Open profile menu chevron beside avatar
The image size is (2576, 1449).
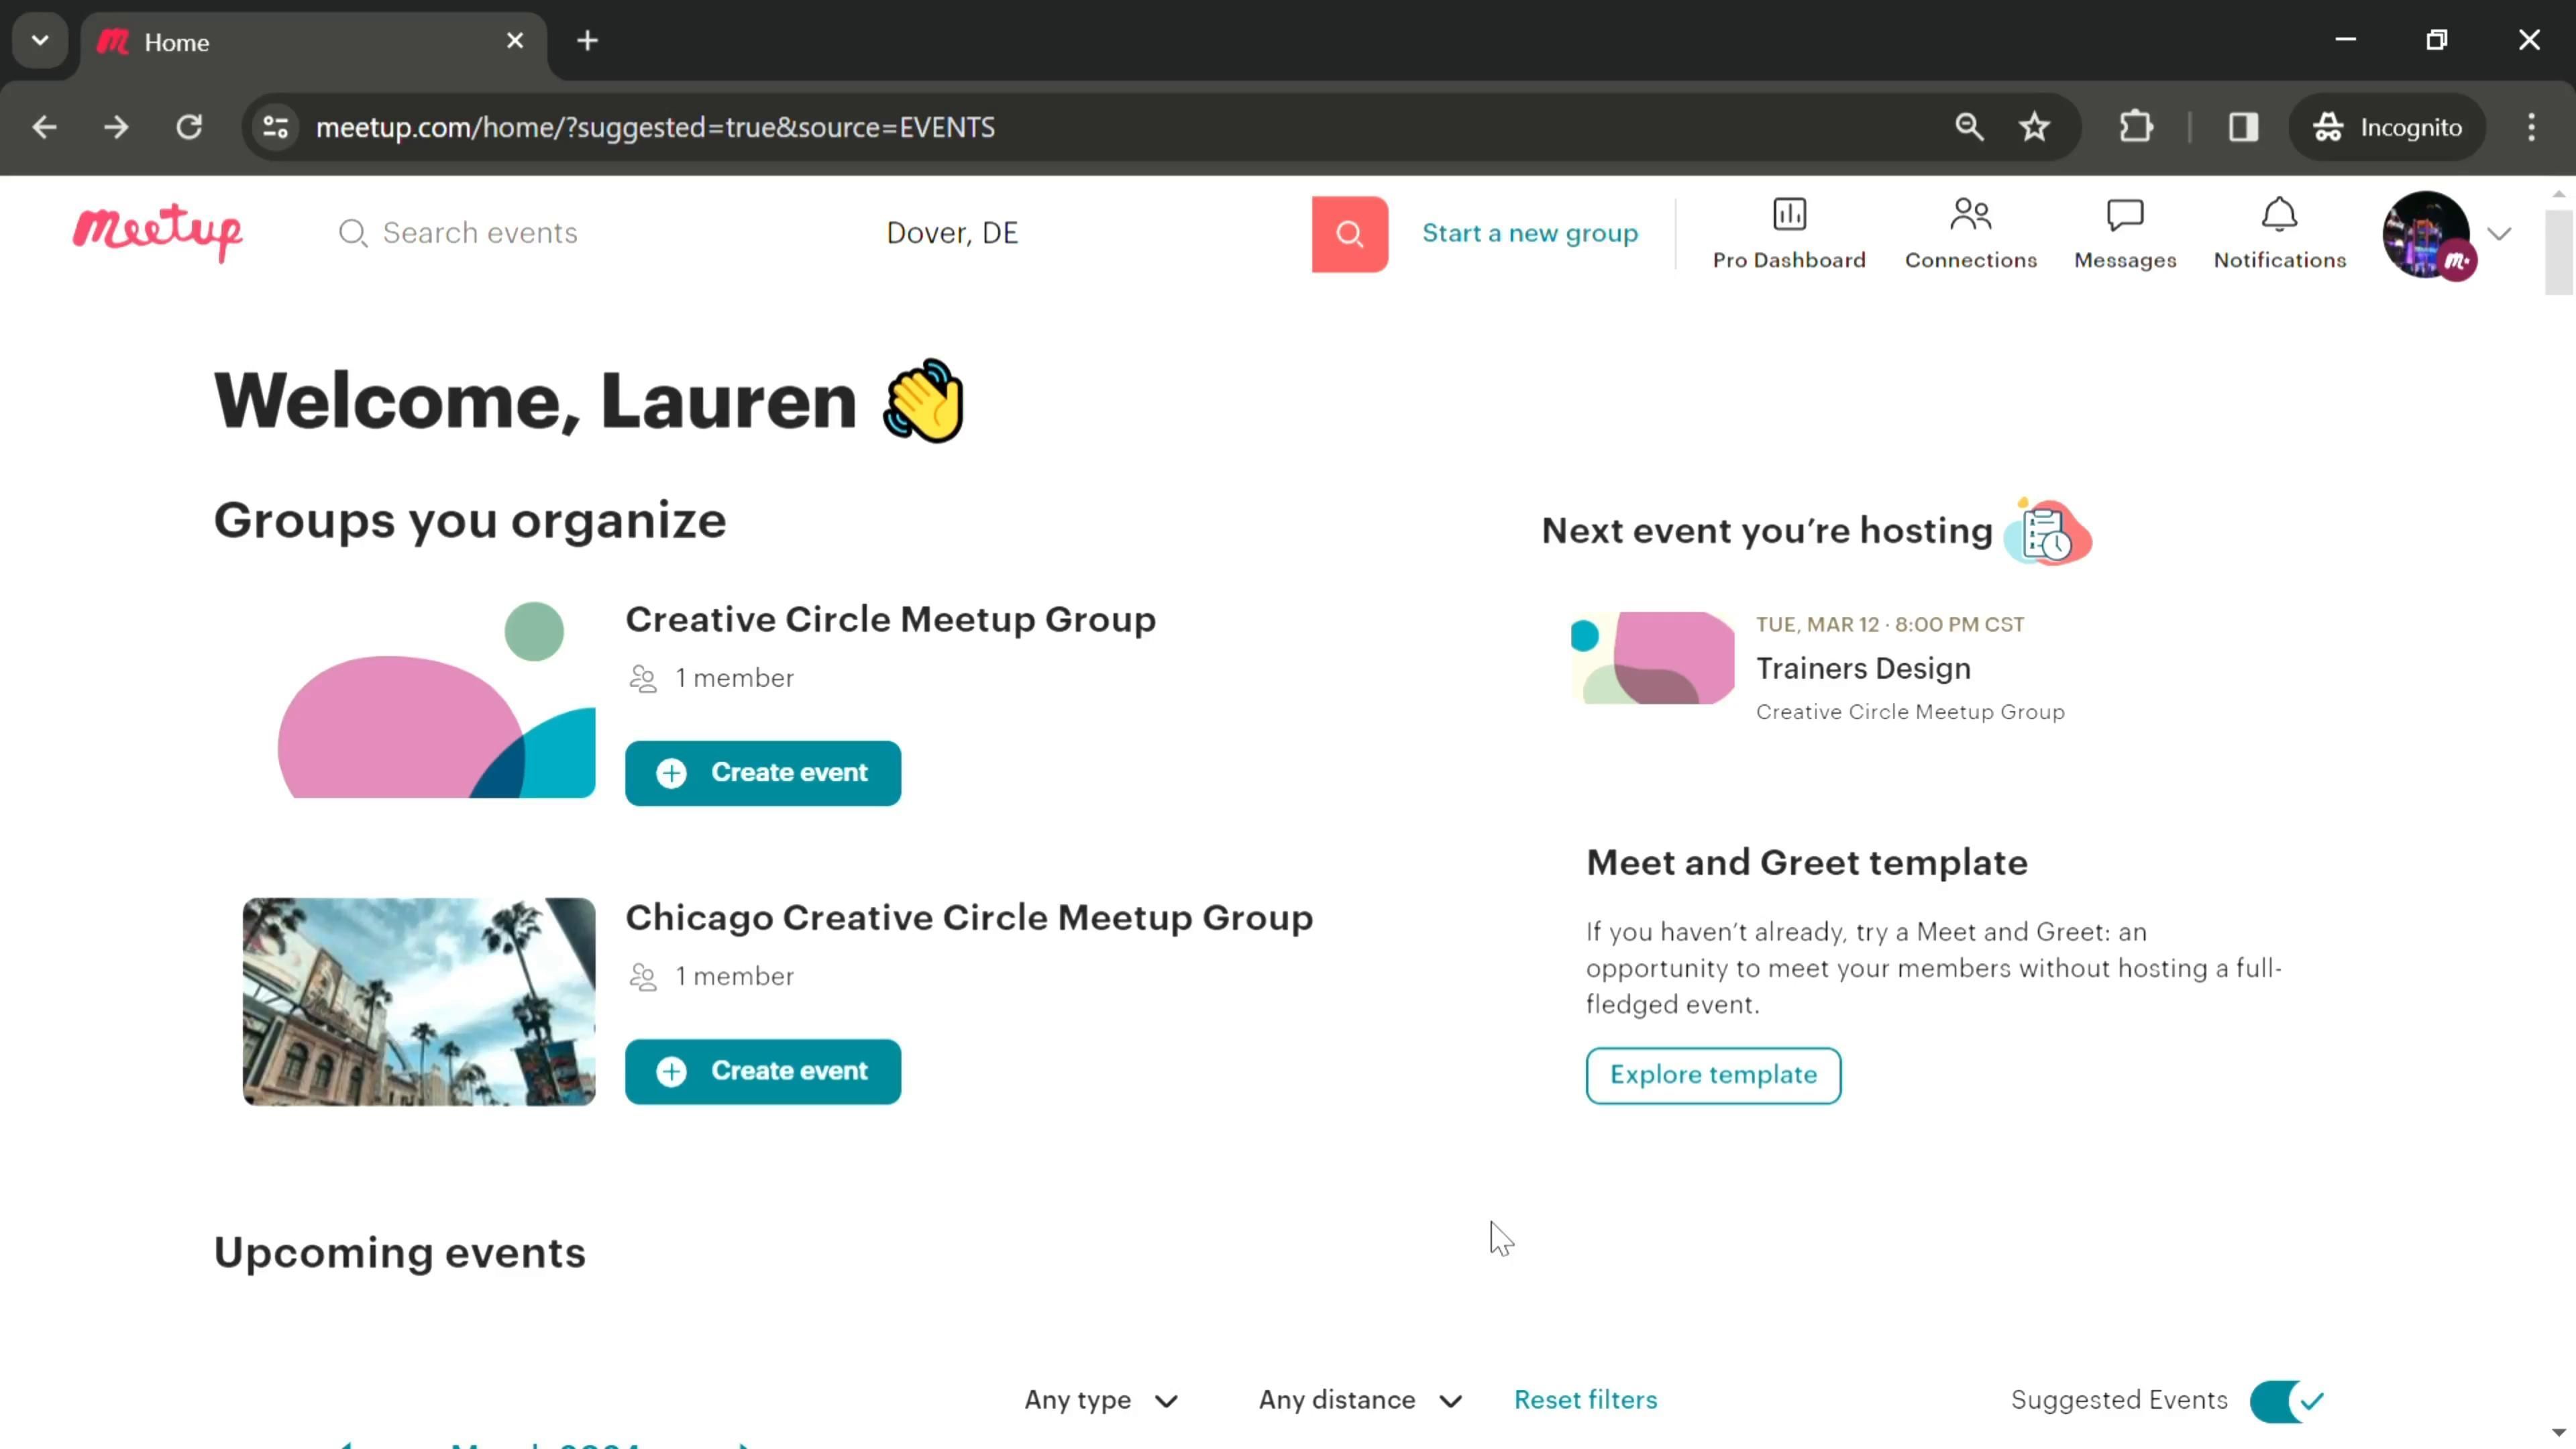tap(2498, 234)
